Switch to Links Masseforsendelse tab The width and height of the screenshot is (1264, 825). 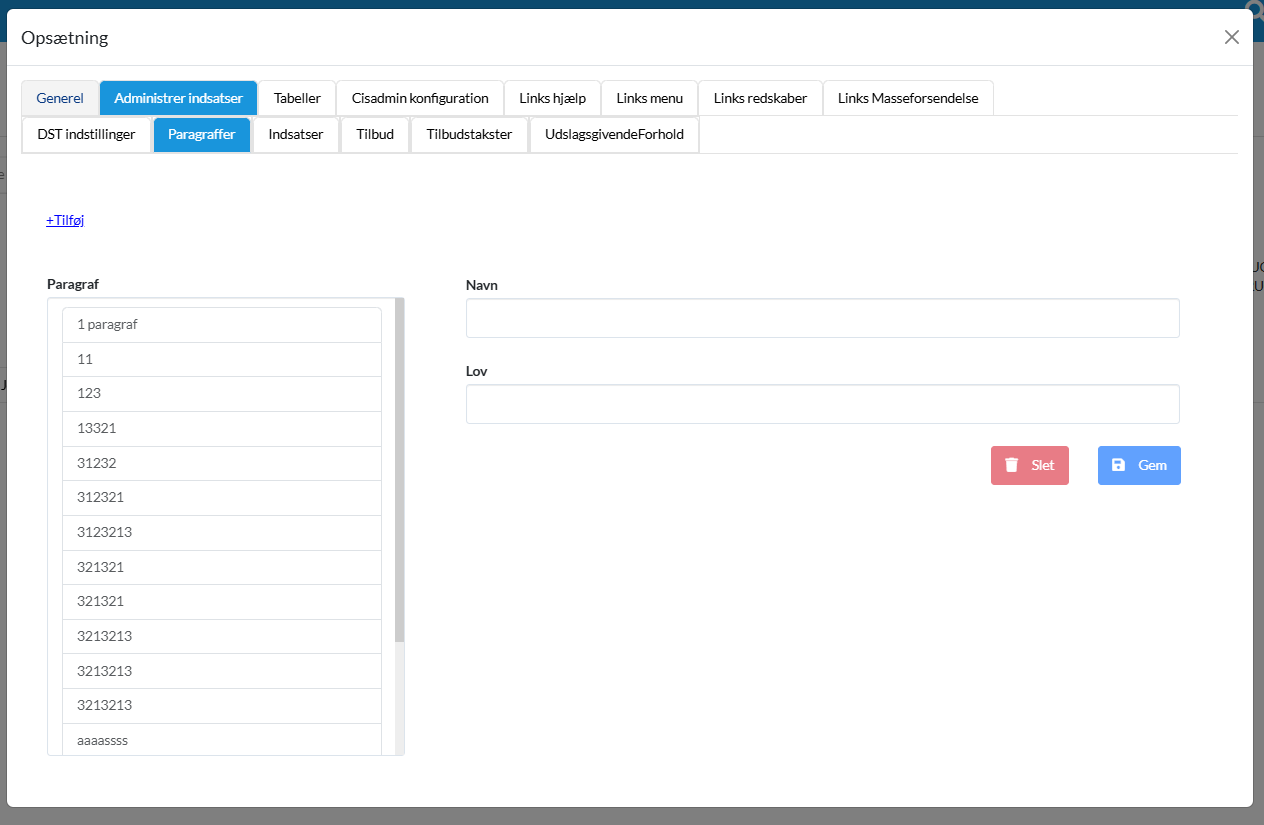(x=908, y=98)
